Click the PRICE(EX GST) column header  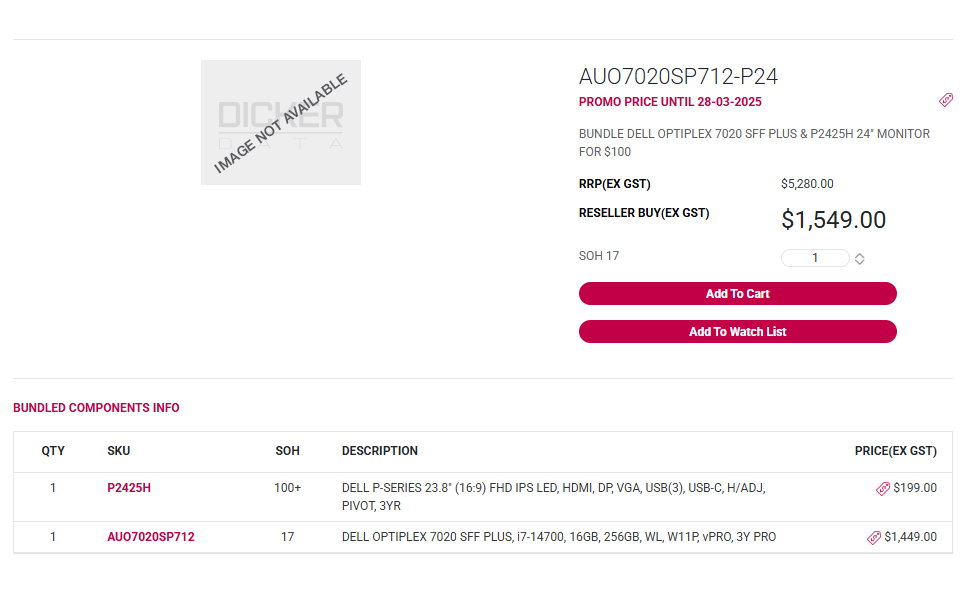click(x=895, y=451)
